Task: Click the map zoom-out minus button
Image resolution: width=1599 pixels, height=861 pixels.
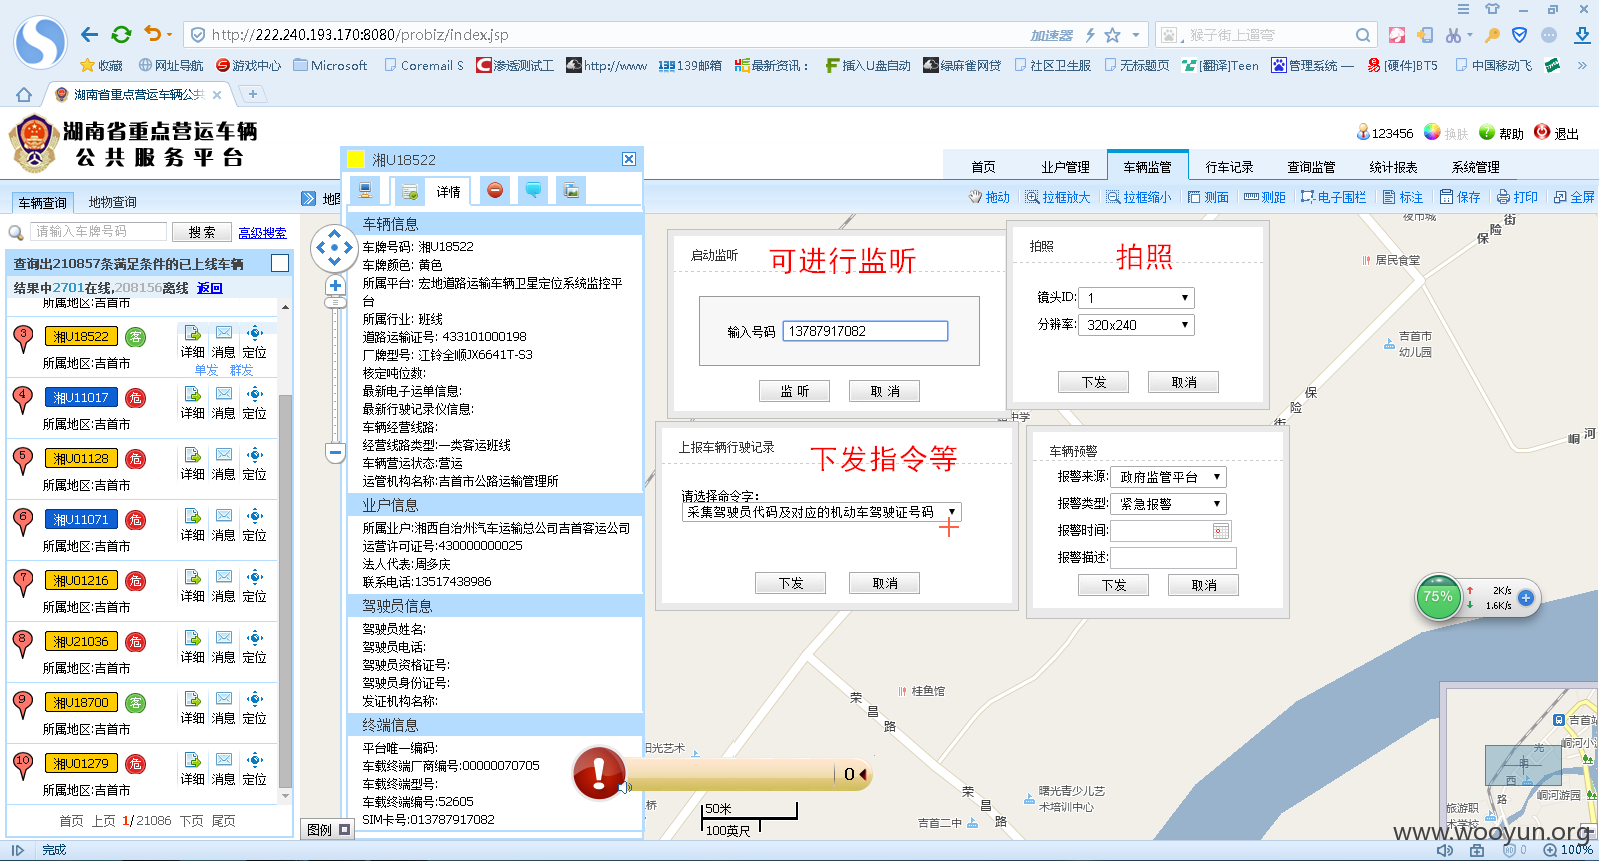Action: click(x=335, y=453)
